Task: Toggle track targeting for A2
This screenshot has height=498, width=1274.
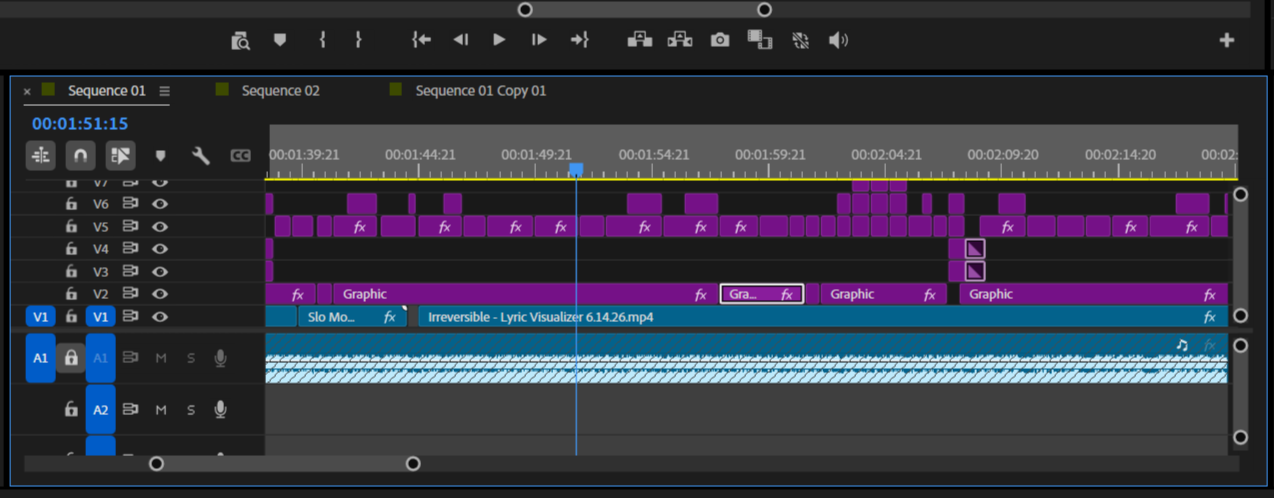Action: coord(100,410)
